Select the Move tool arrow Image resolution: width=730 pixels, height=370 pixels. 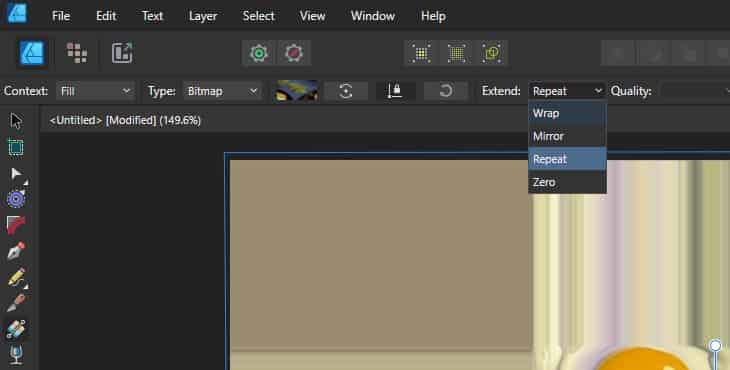coord(16,121)
